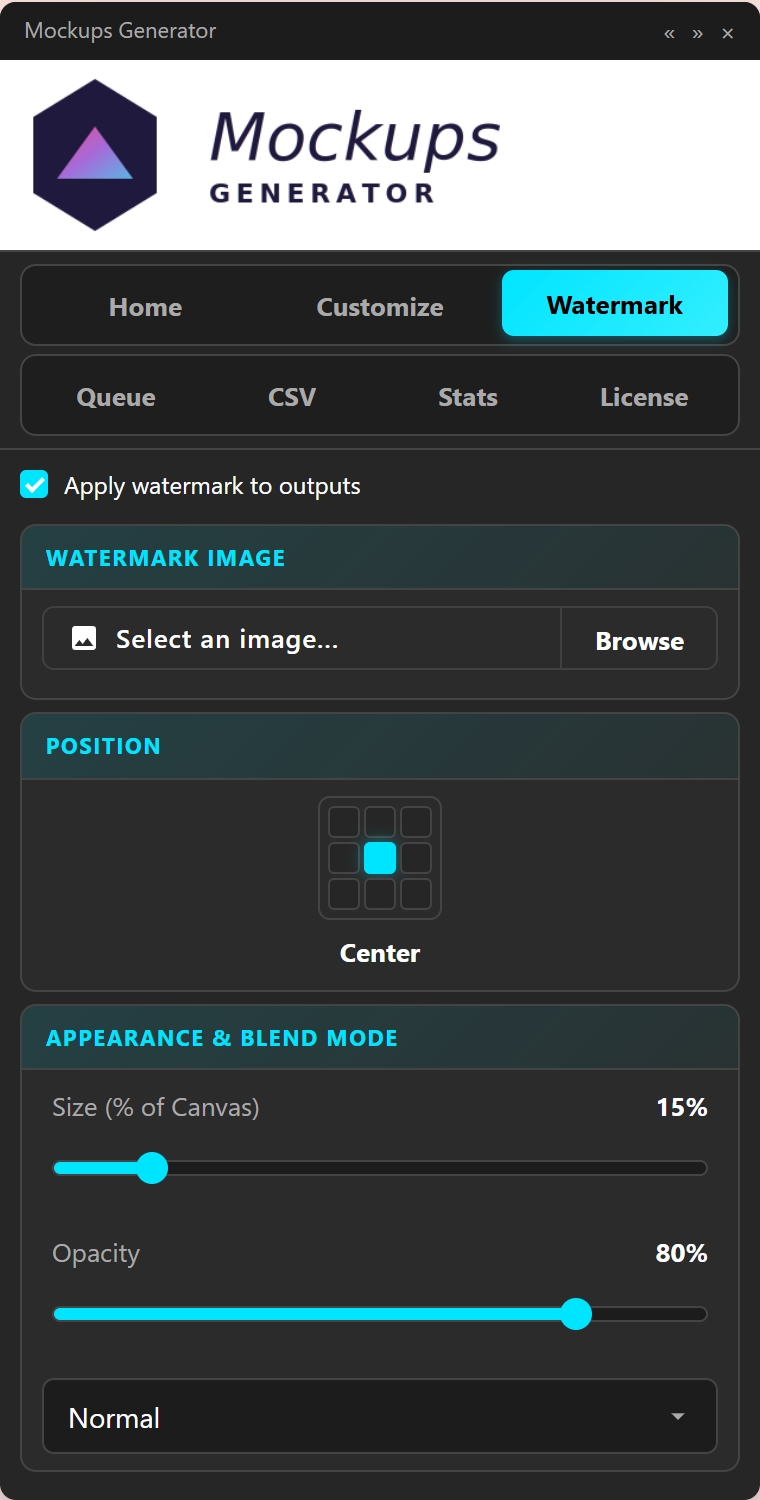This screenshot has height=1500, width=760.
Task: Collapse panel with the double left arrows
Action: tap(669, 33)
